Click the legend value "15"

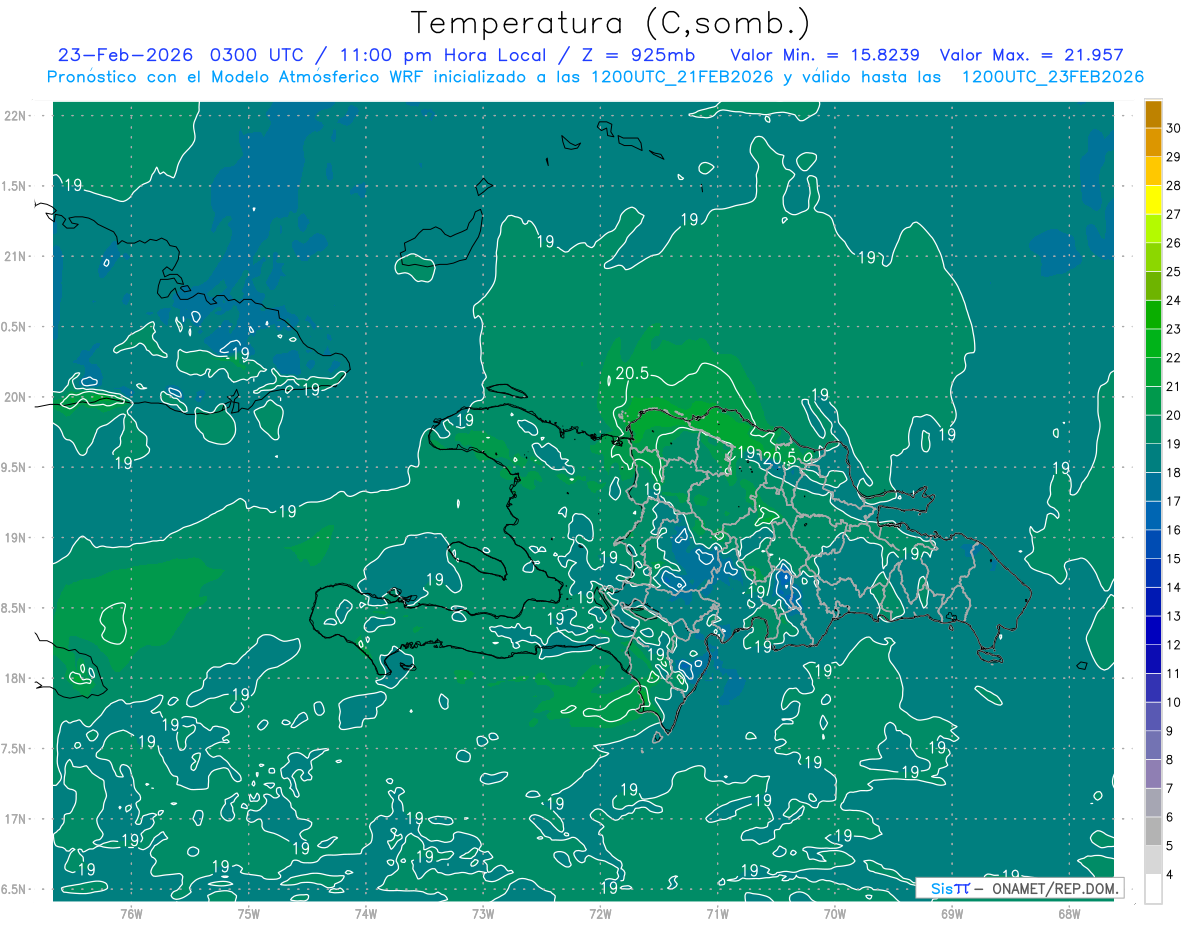(1174, 559)
